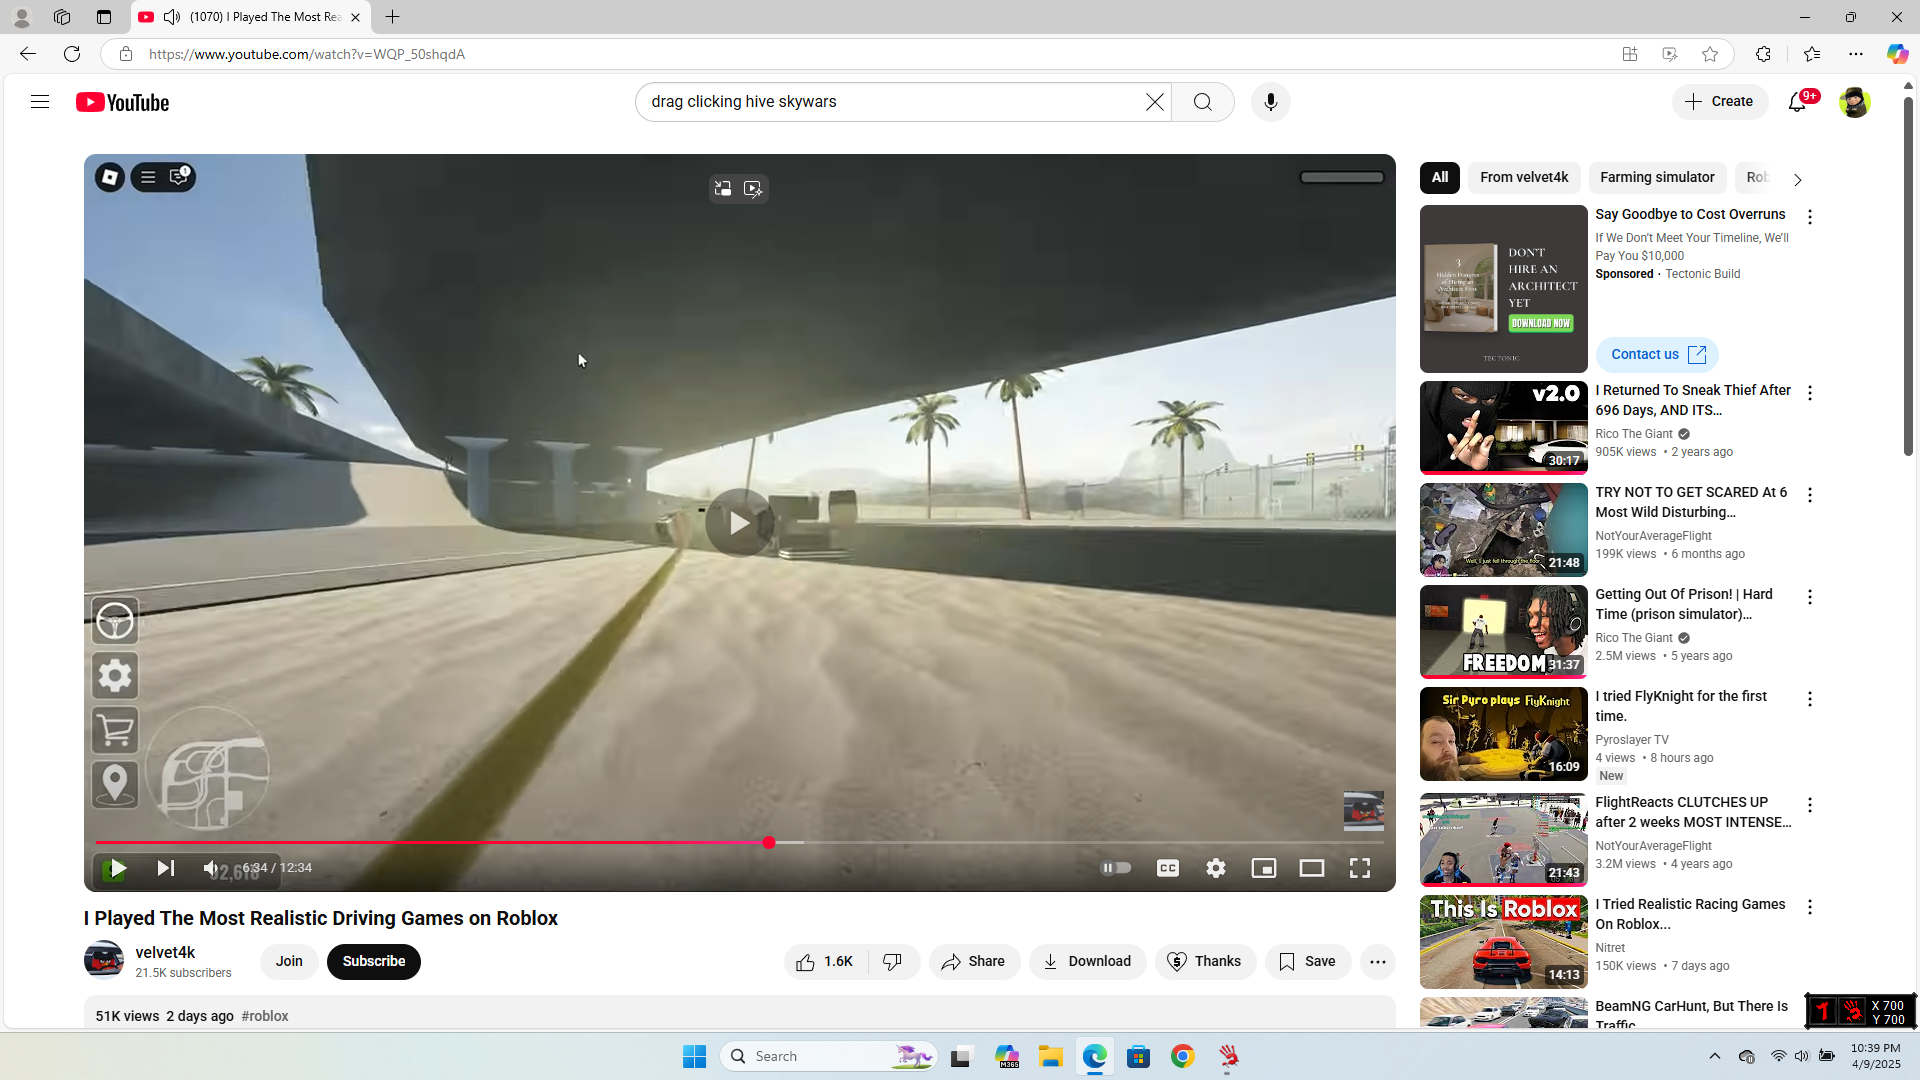Viewport: 1920px width, 1080px height.
Task: Open the I Tried Realistic Racing Games title
Action: (1690, 914)
